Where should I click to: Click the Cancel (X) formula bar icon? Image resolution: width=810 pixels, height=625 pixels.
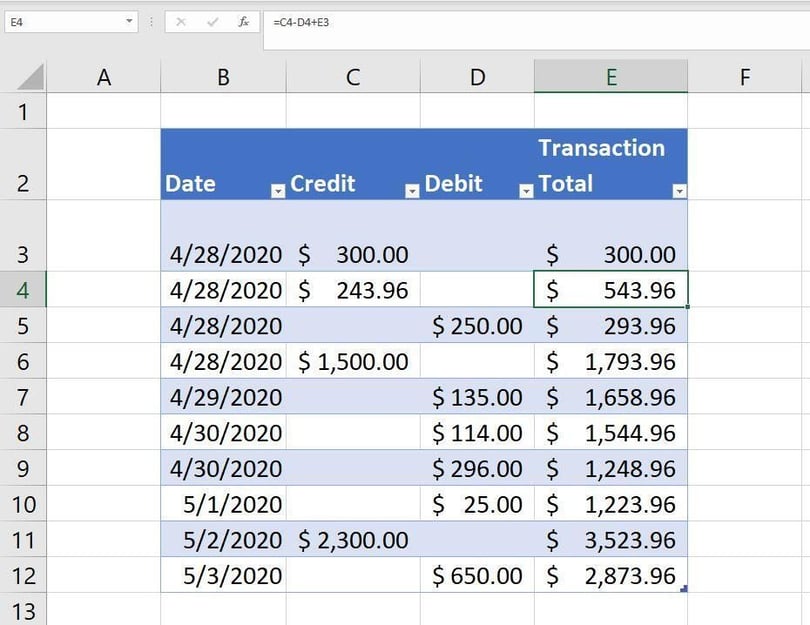[181, 21]
